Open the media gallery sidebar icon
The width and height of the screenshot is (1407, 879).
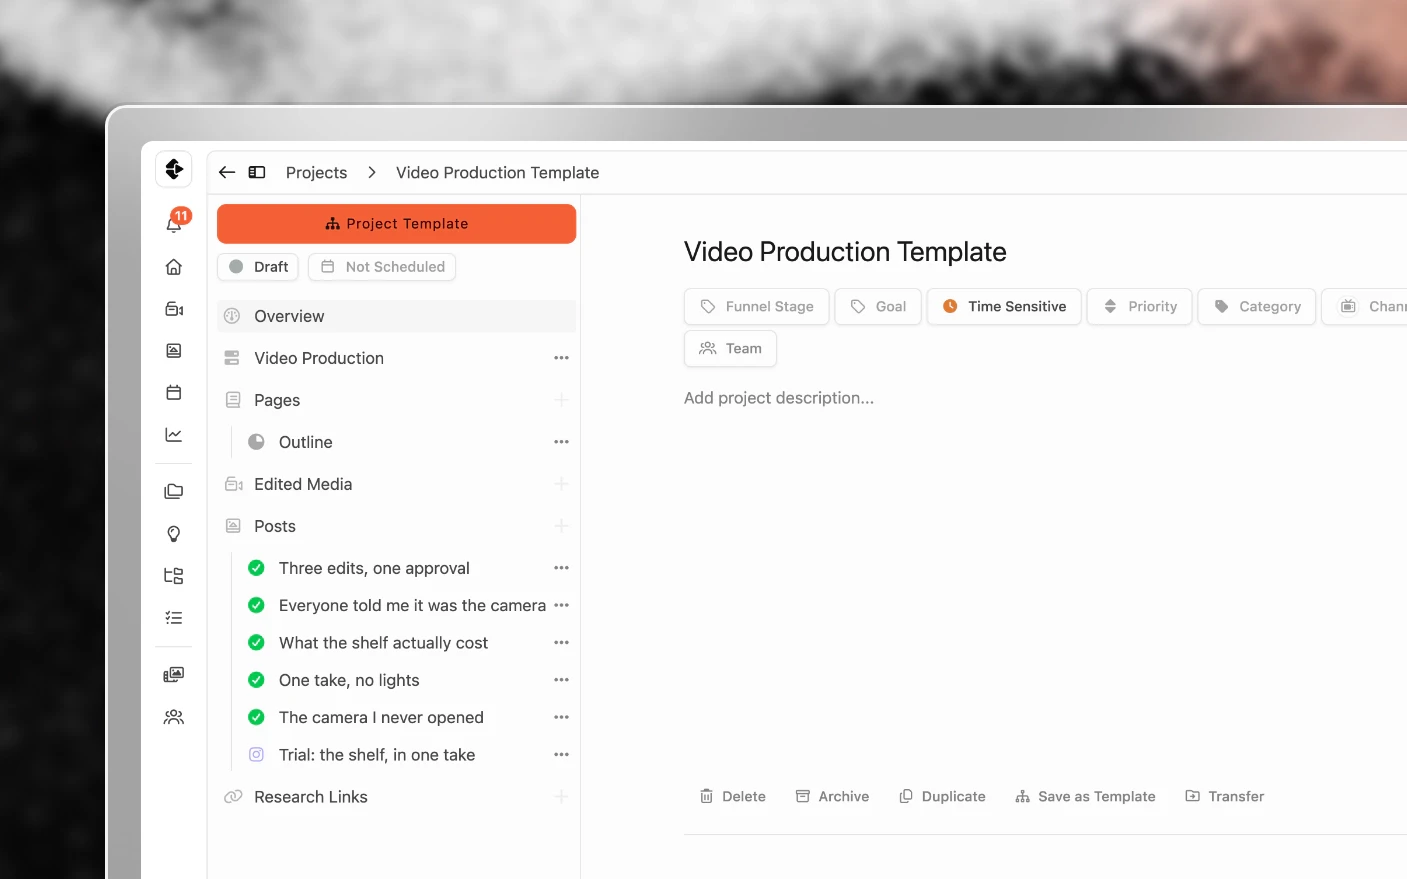tap(174, 675)
